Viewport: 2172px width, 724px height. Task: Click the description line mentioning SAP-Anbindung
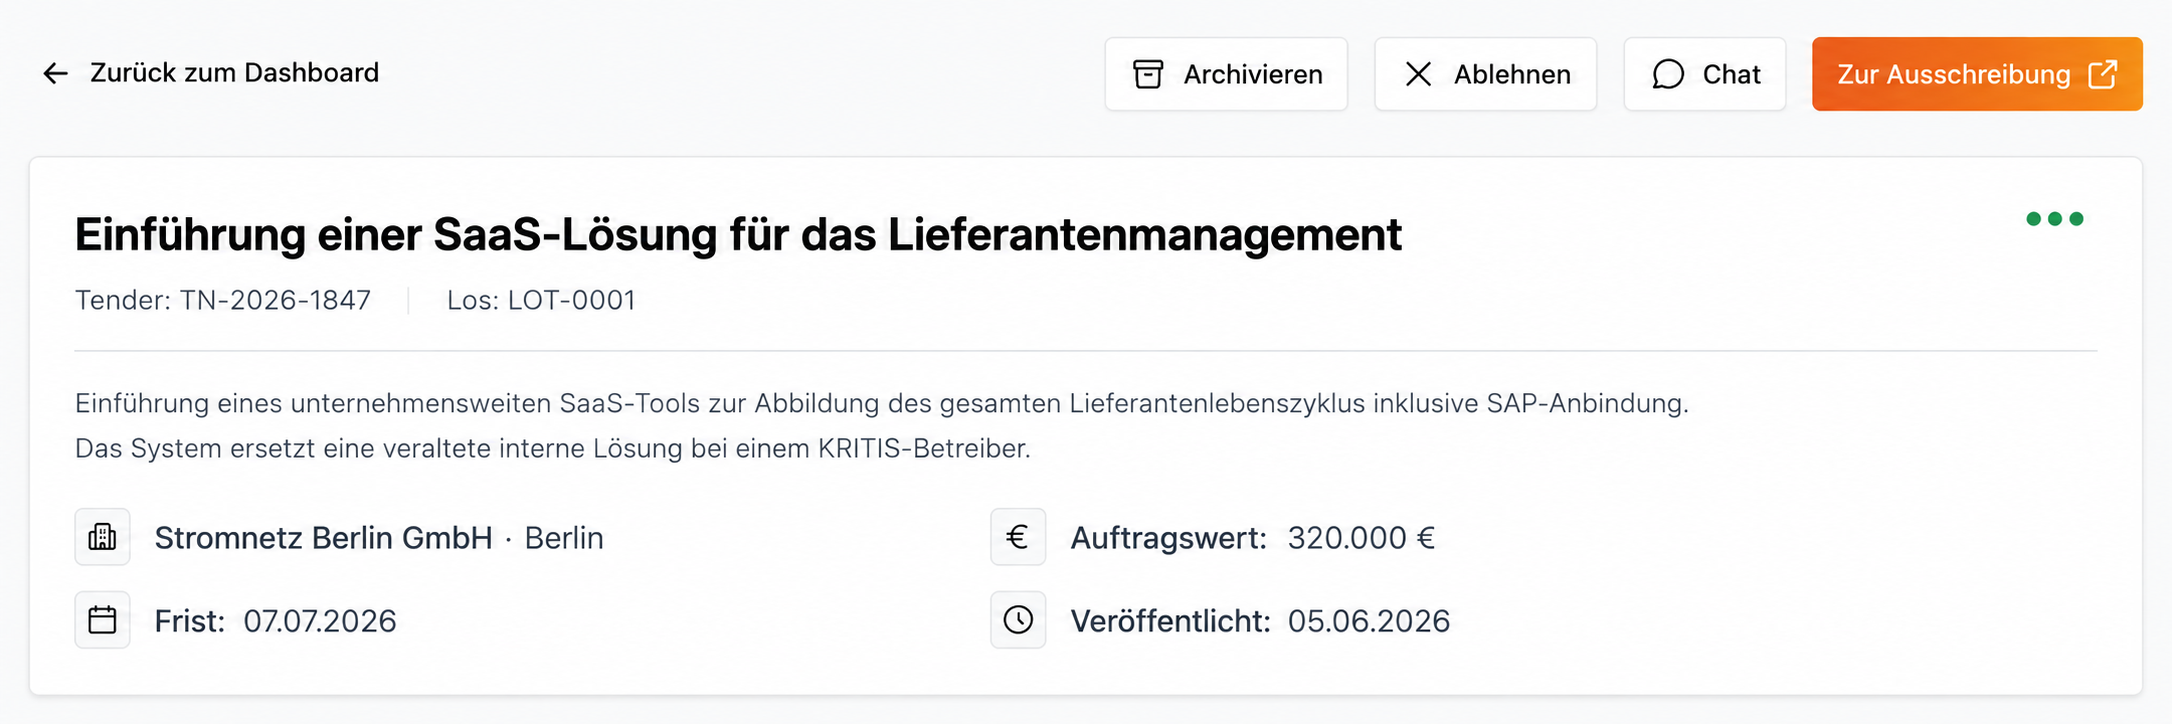pyautogui.click(x=882, y=403)
